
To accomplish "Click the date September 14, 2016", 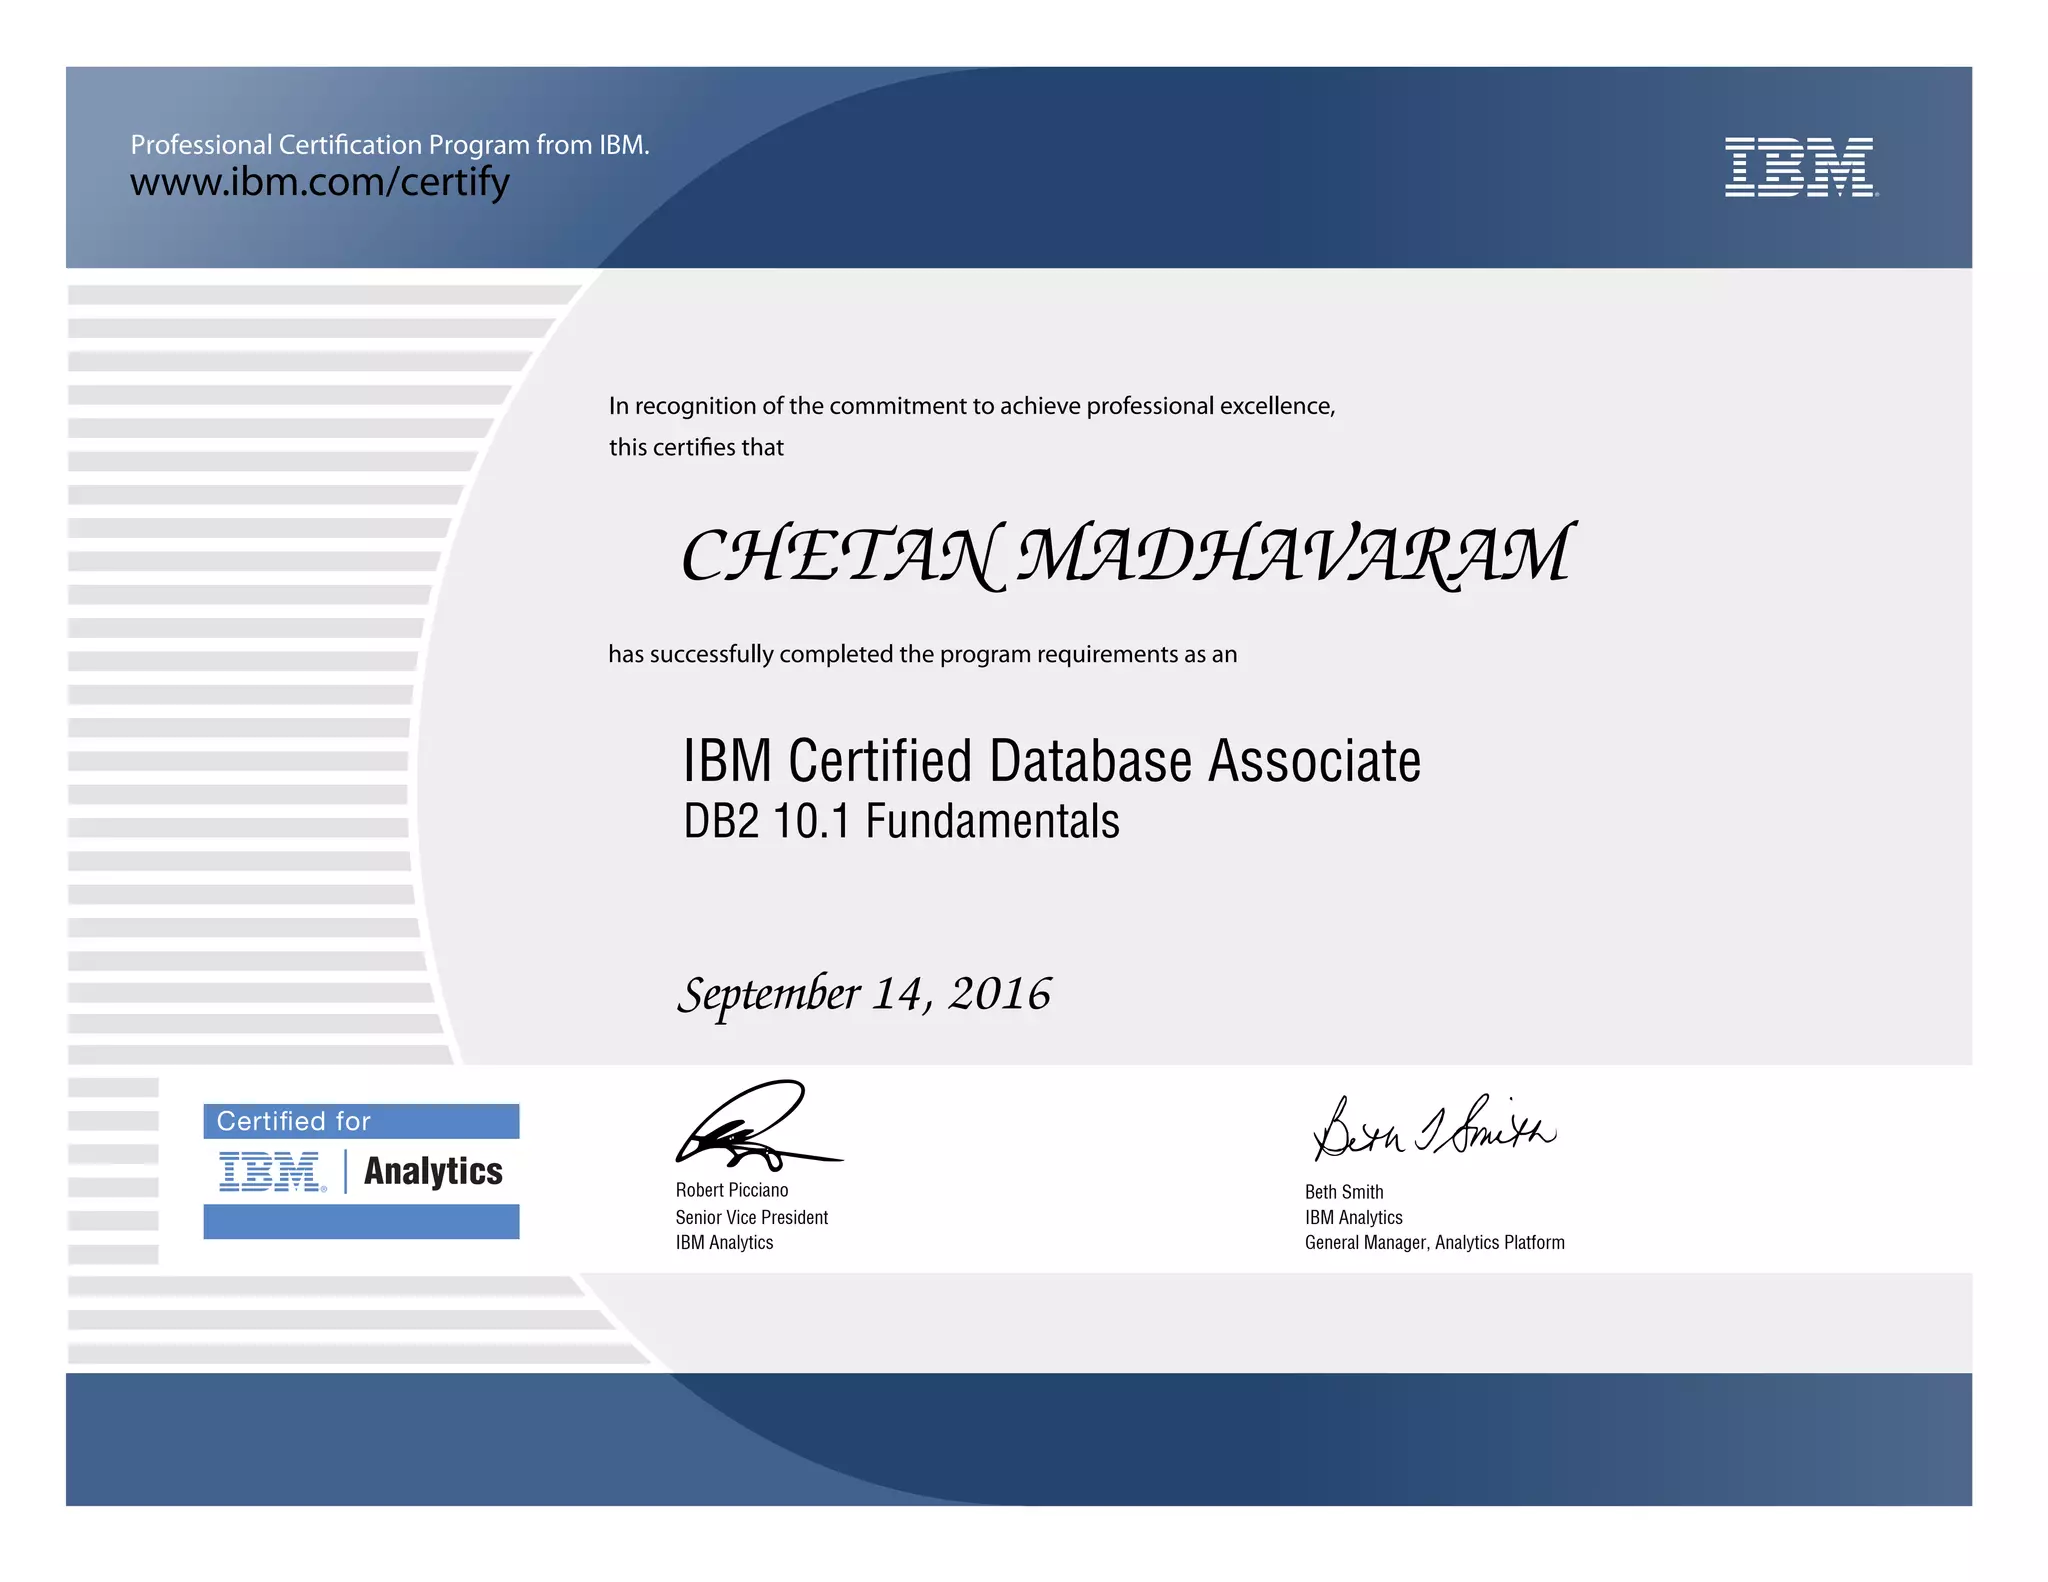I will click(x=864, y=994).
